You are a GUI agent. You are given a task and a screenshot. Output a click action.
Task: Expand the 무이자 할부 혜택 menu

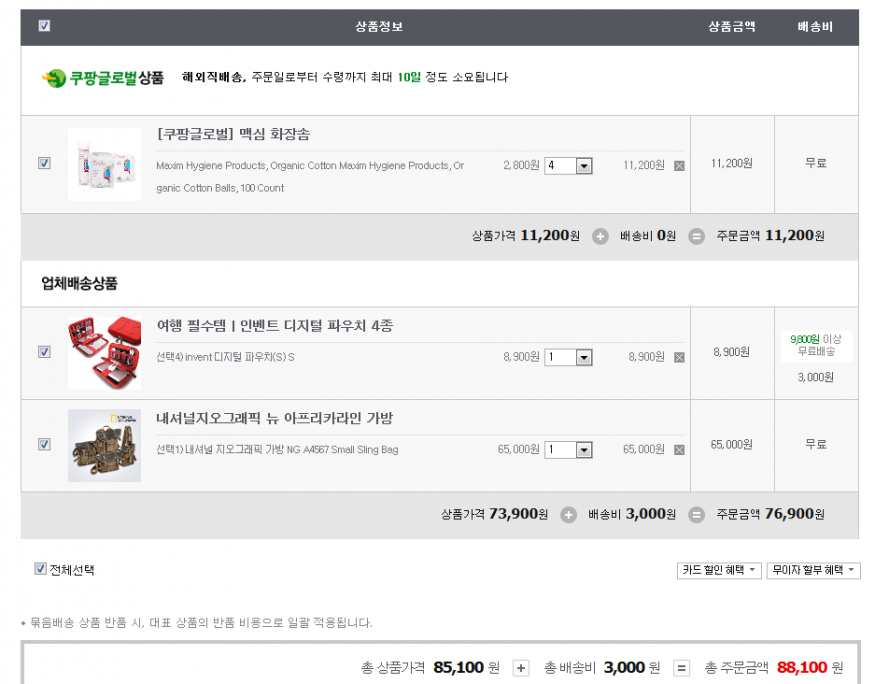[x=813, y=570]
